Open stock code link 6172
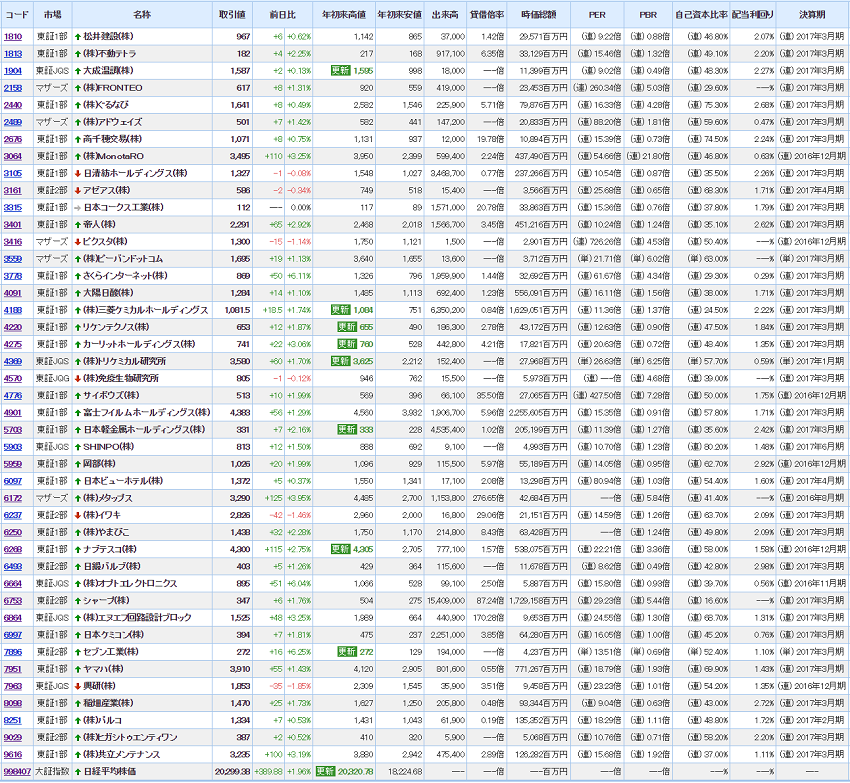 [13, 498]
